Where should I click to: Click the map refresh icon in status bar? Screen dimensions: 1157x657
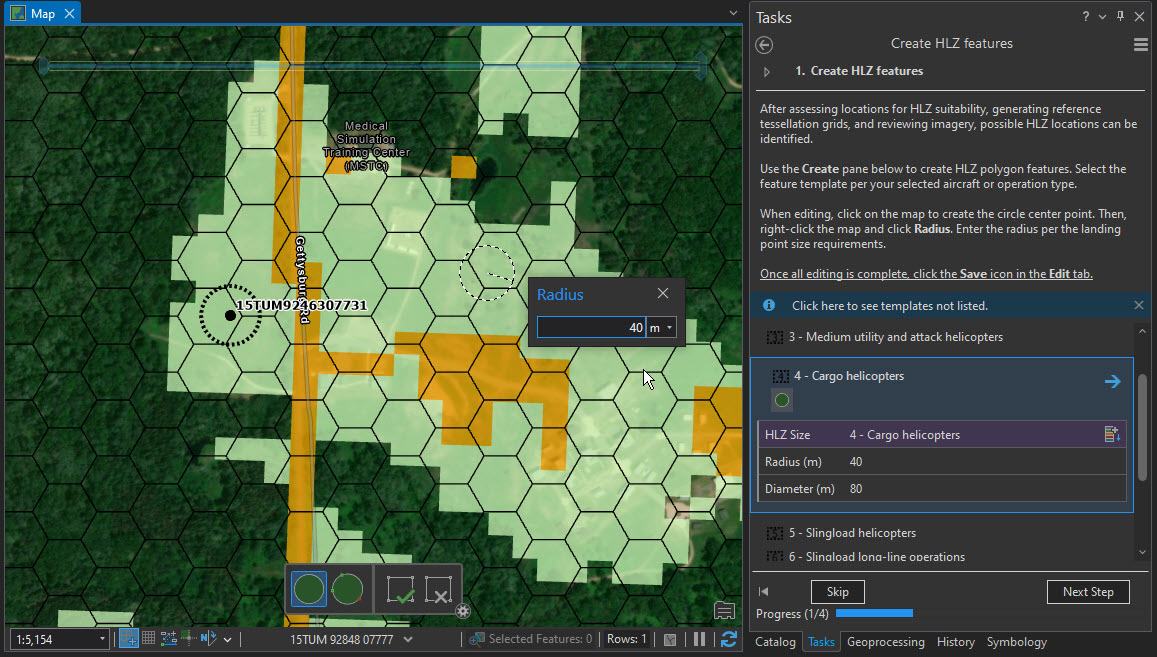tap(729, 638)
